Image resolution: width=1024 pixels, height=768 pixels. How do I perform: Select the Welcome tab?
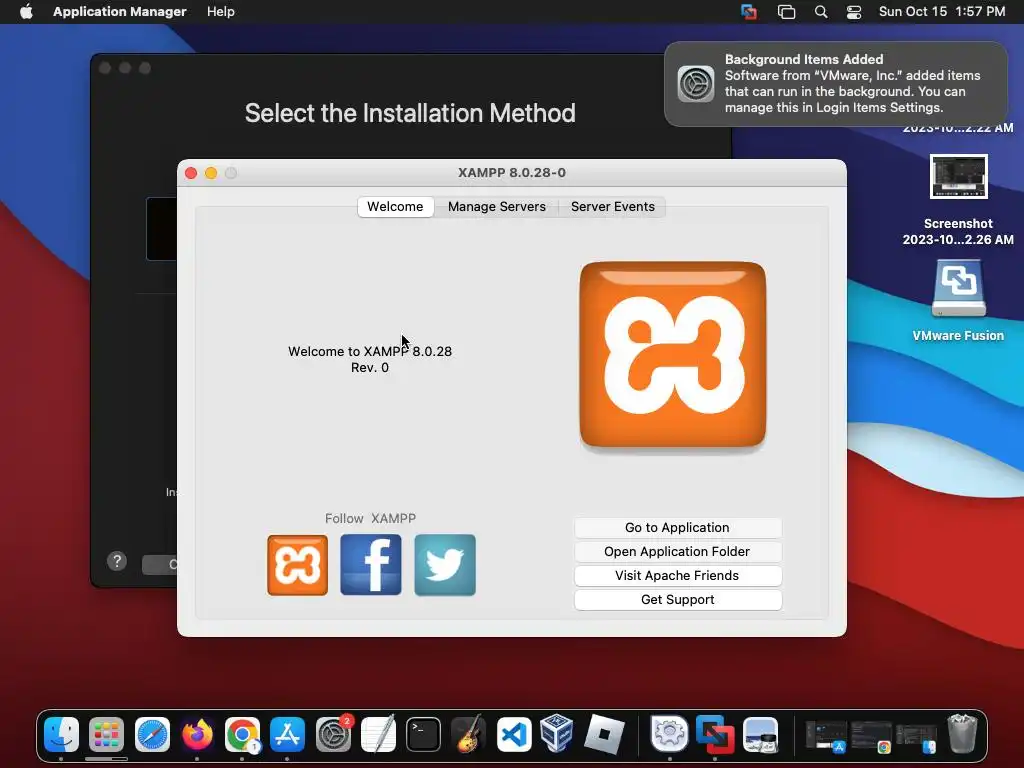click(x=395, y=207)
